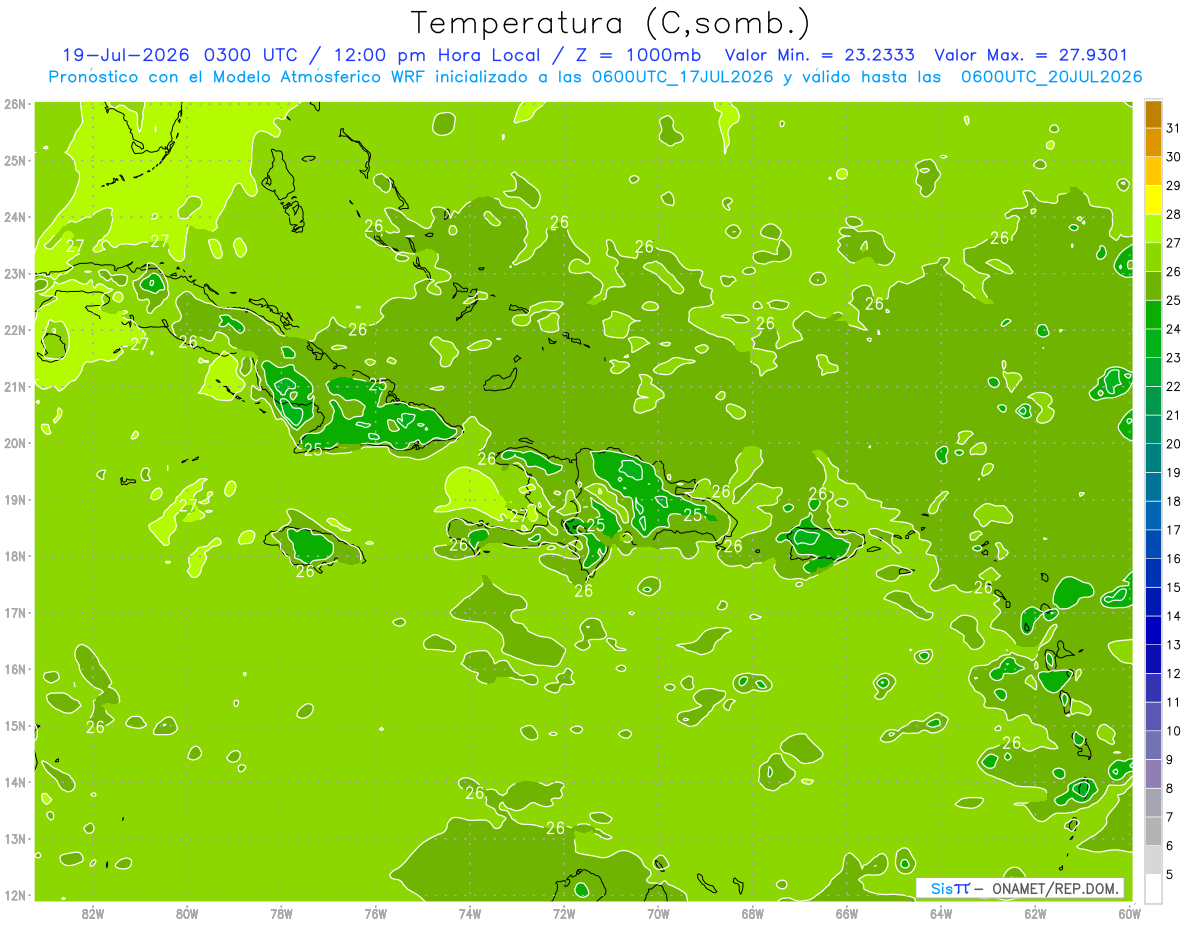Pick the yellow legend swatch between 28 and 29
Image resolution: width=1200 pixels, height=927 pixels.
click(x=1153, y=201)
